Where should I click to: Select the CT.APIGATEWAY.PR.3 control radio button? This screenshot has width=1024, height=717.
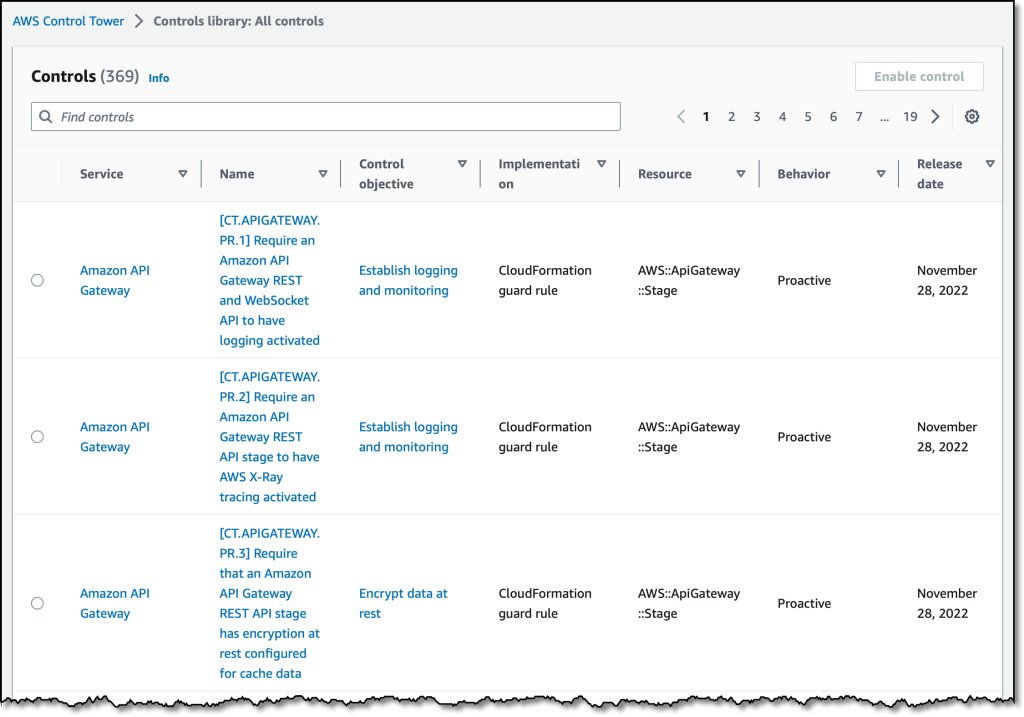[37, 603]
